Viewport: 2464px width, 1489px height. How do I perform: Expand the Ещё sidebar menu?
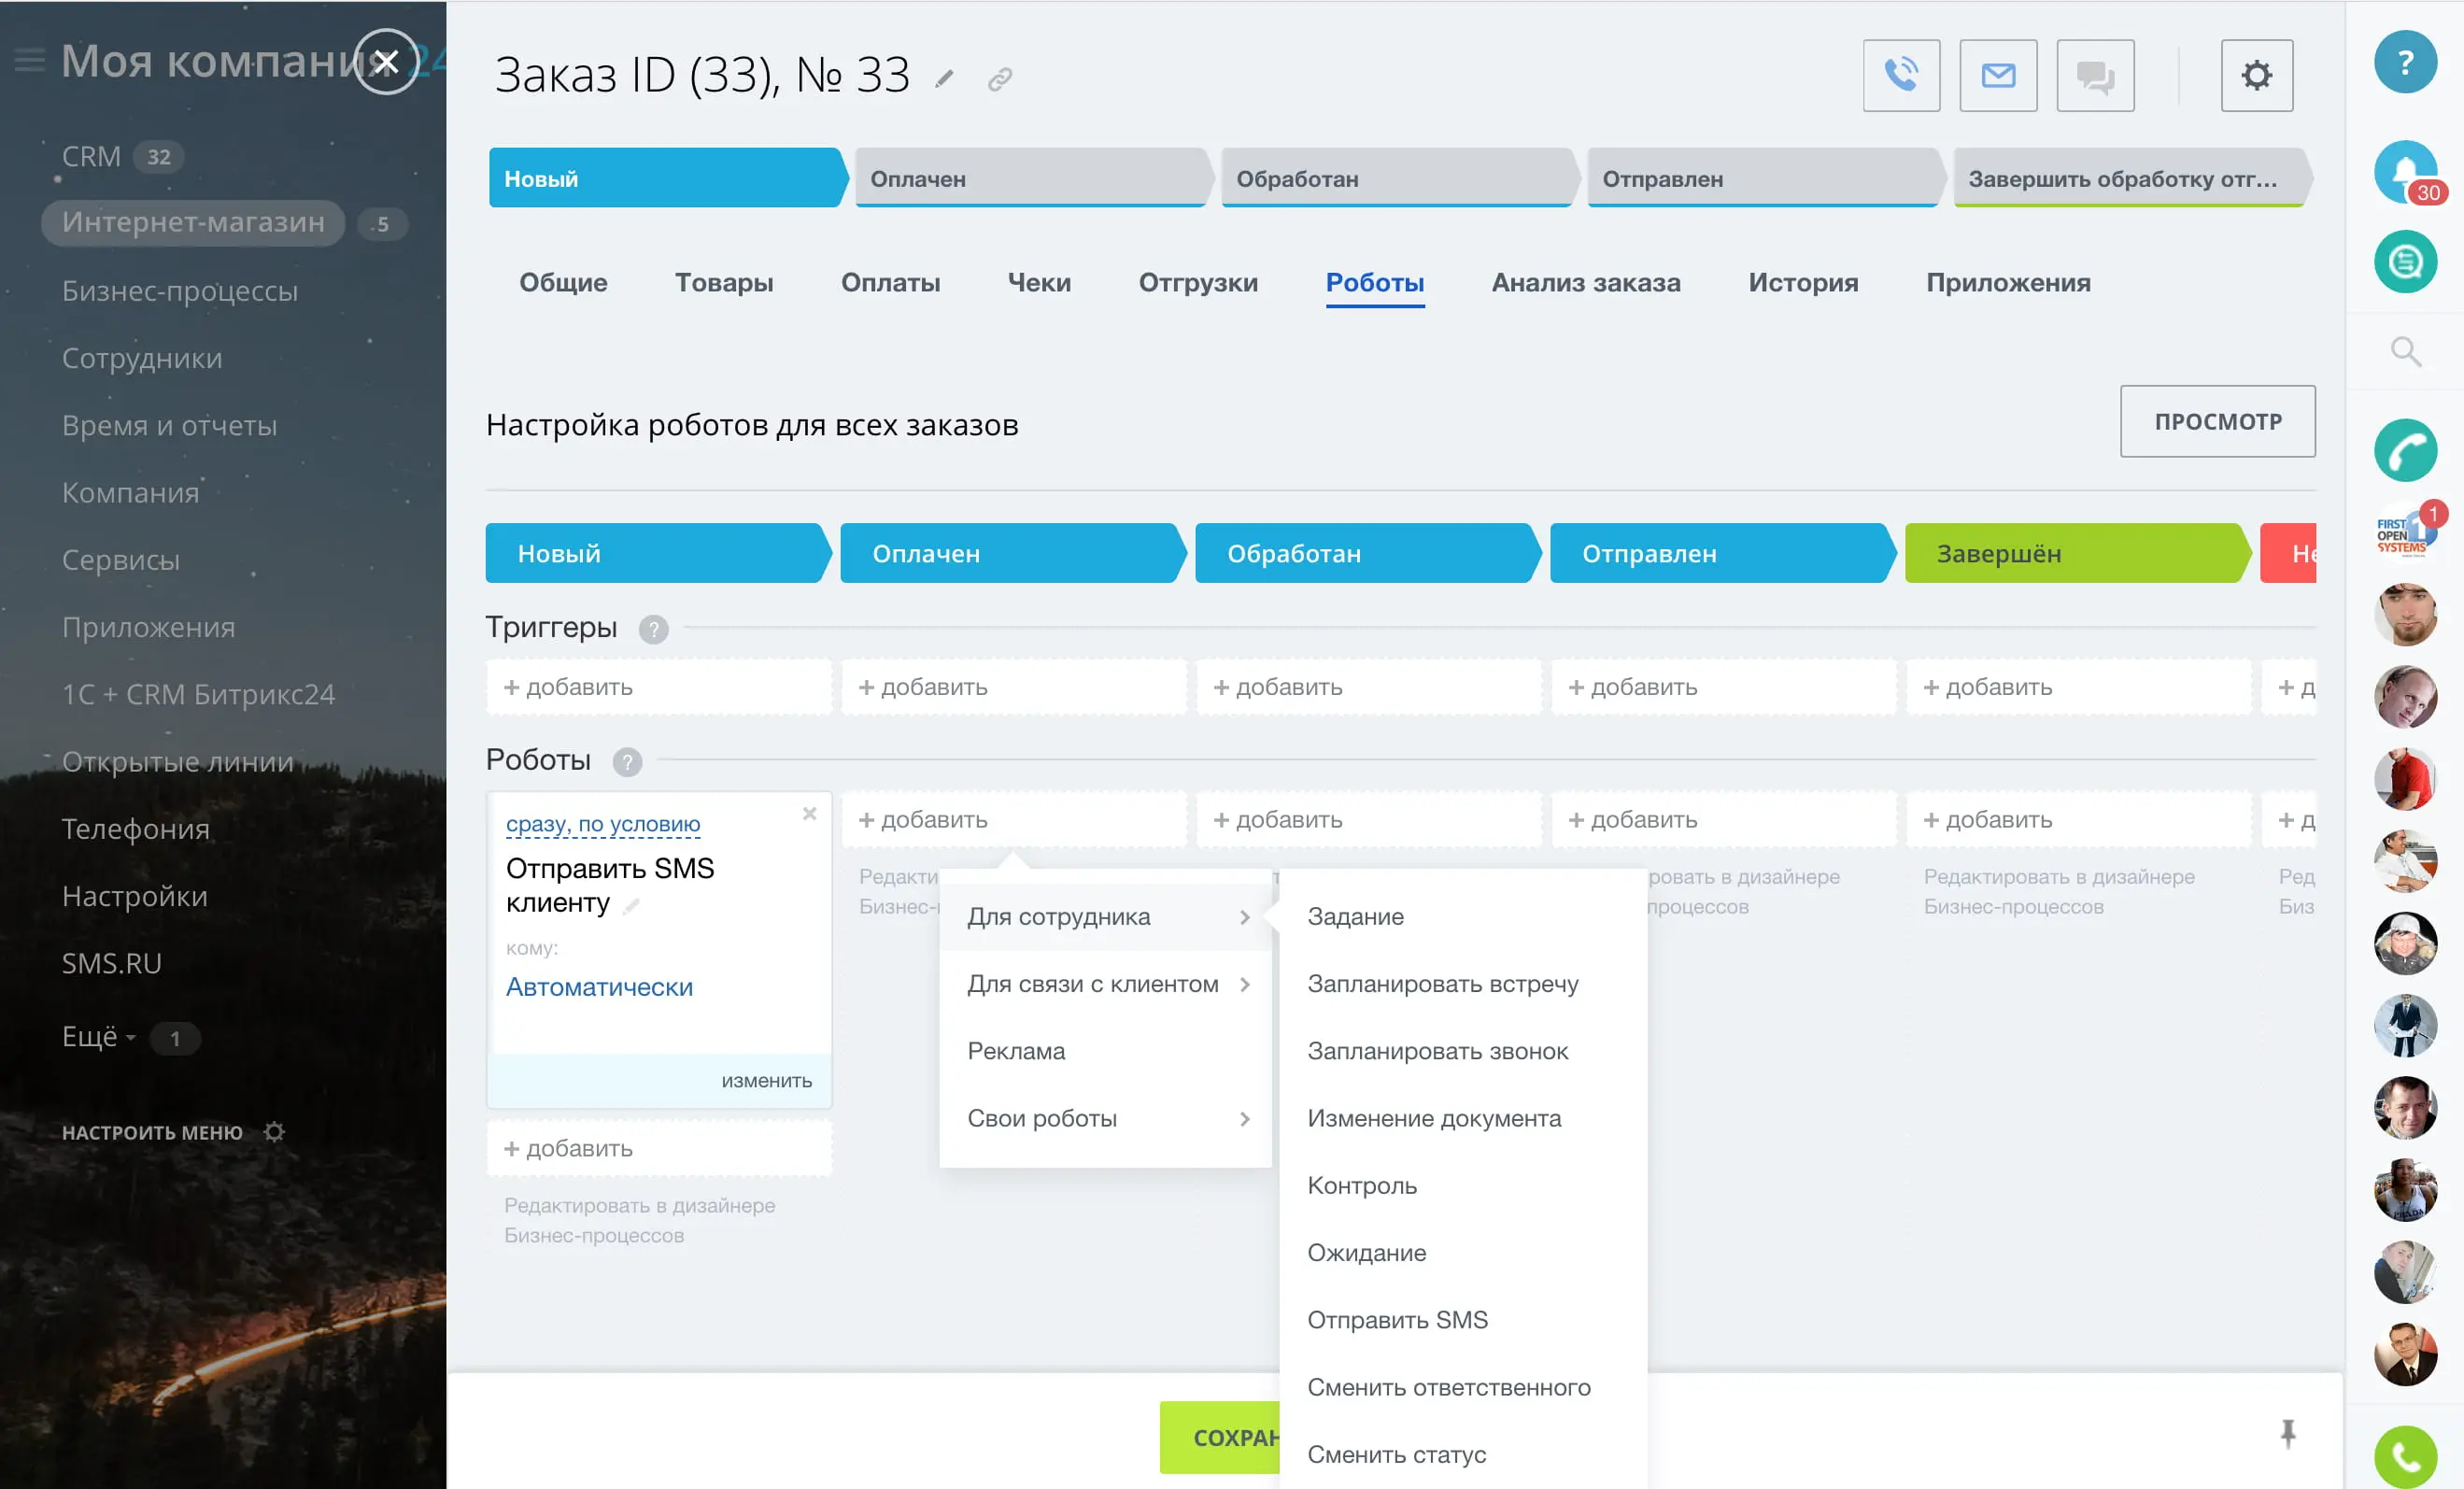(98, 1037)
